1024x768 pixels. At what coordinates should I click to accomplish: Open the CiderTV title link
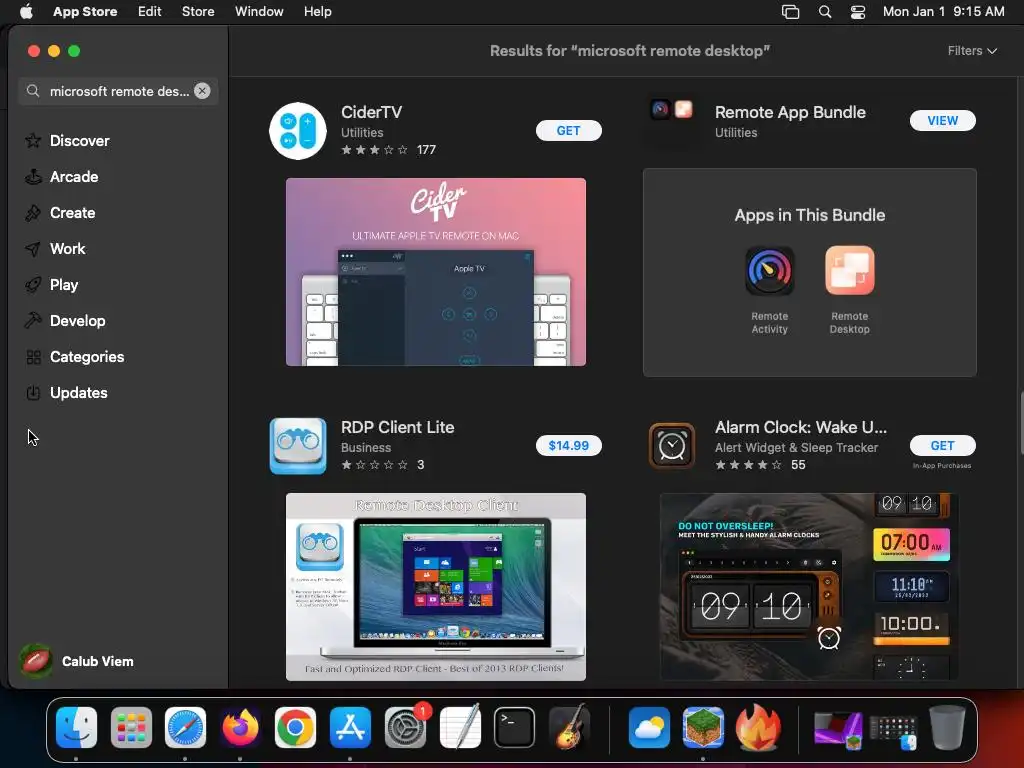coord(372,112)
